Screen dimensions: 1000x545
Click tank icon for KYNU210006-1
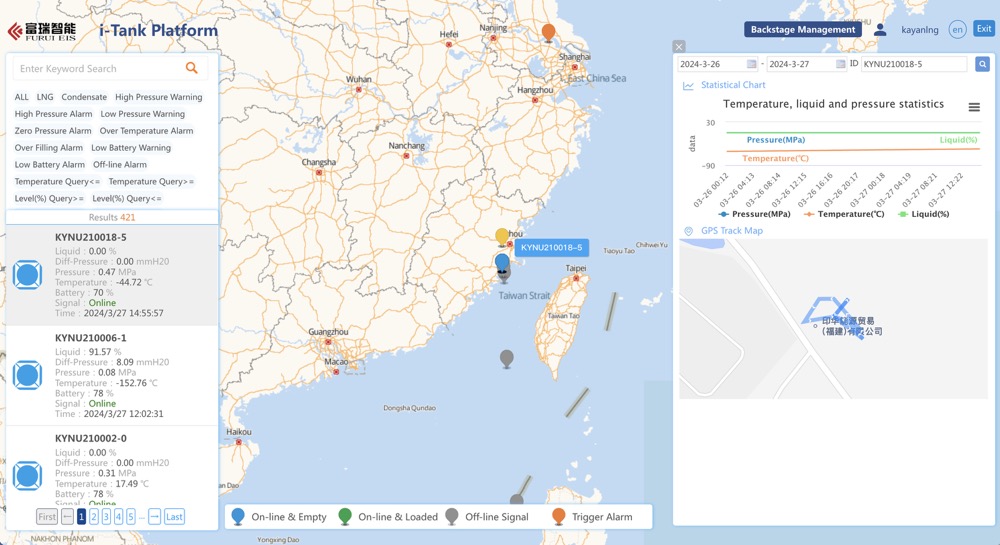27,375
